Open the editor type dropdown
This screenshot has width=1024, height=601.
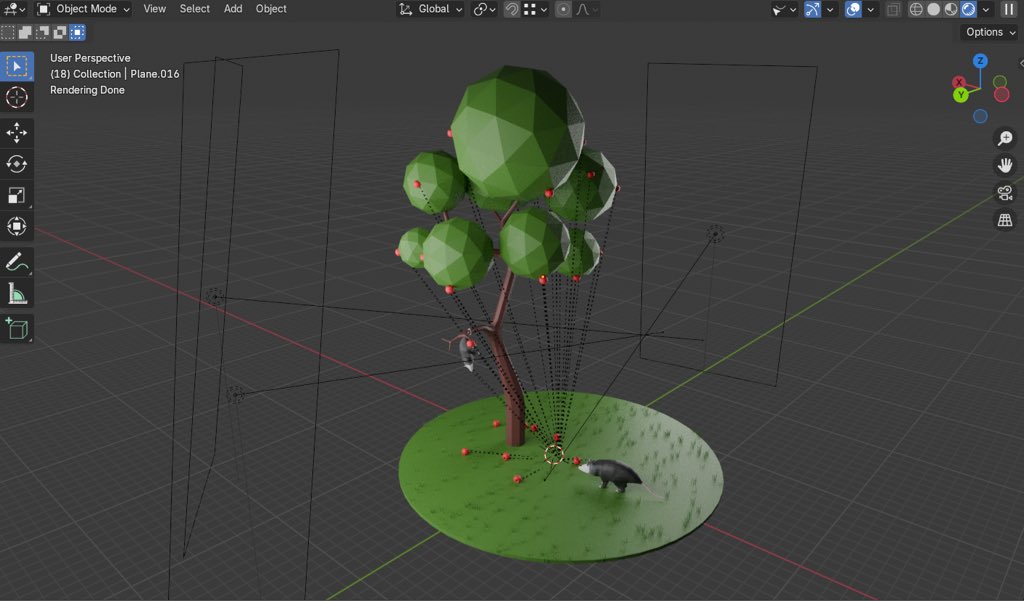tap(14, 9)
